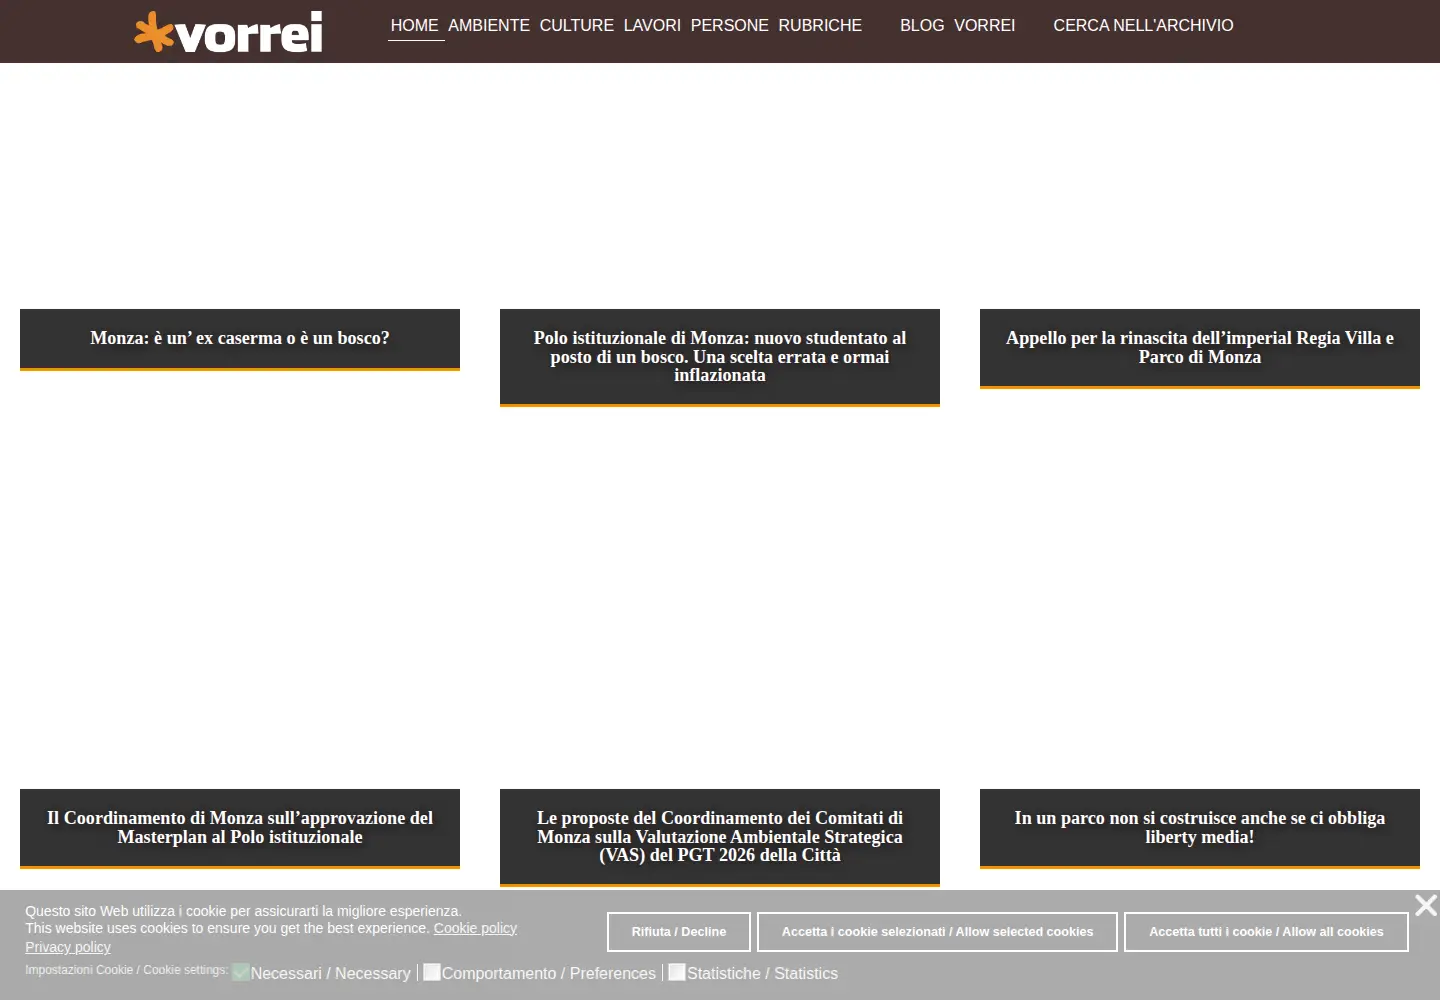Screen dimensions: 1440x1000
Task: Click the Vorrei logo
Action: [x=229, y=32]
